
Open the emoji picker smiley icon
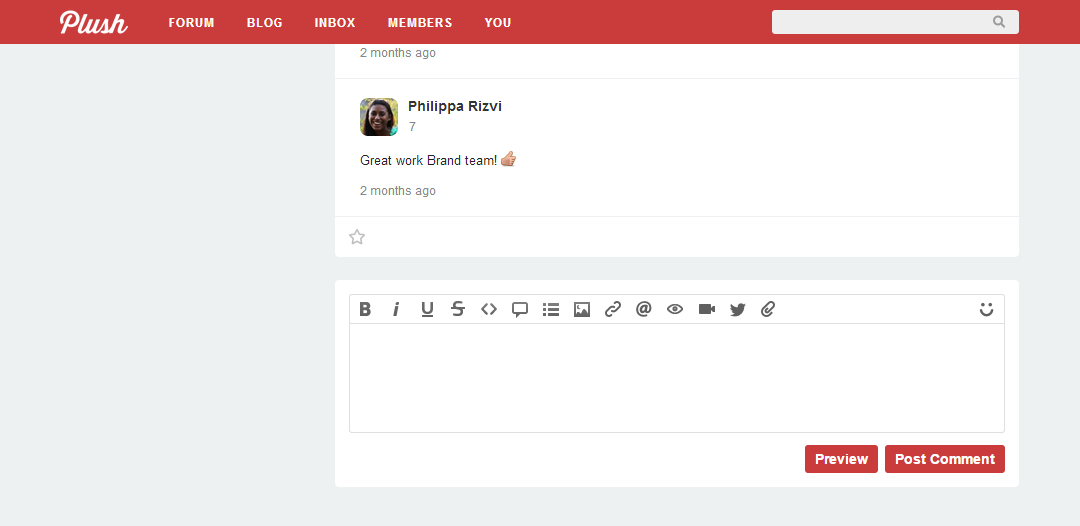tap(986, 309)
